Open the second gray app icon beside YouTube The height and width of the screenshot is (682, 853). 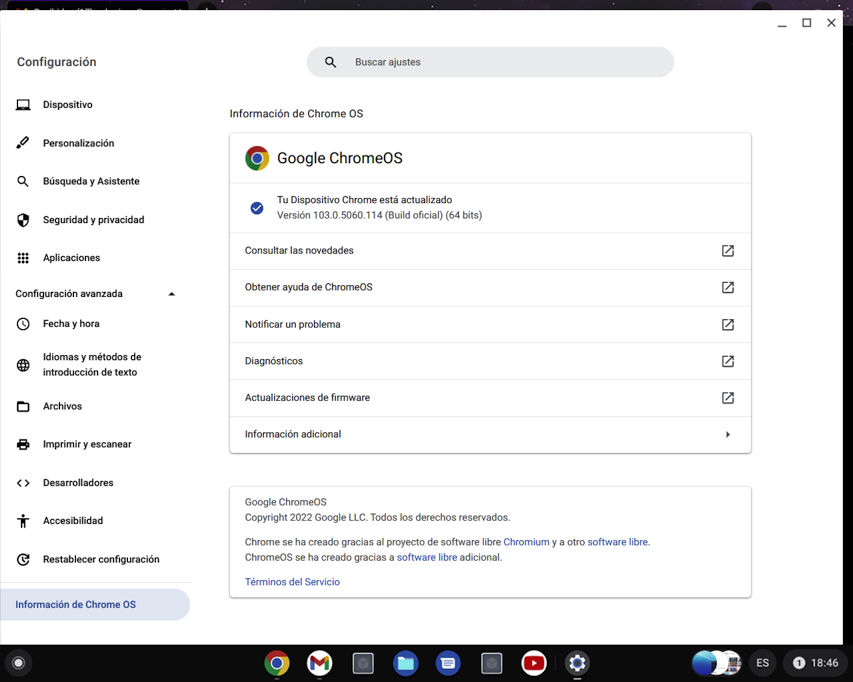click(x=491, y=663)
